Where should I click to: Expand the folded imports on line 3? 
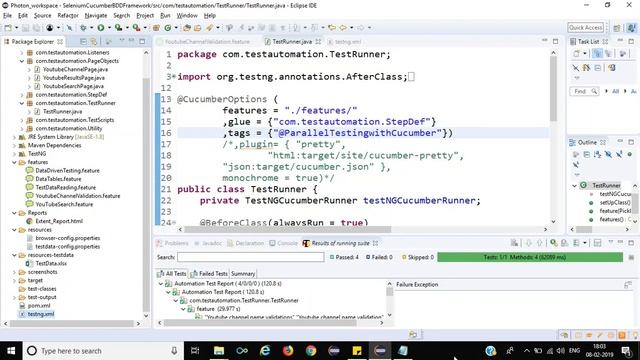coord(174,77)
